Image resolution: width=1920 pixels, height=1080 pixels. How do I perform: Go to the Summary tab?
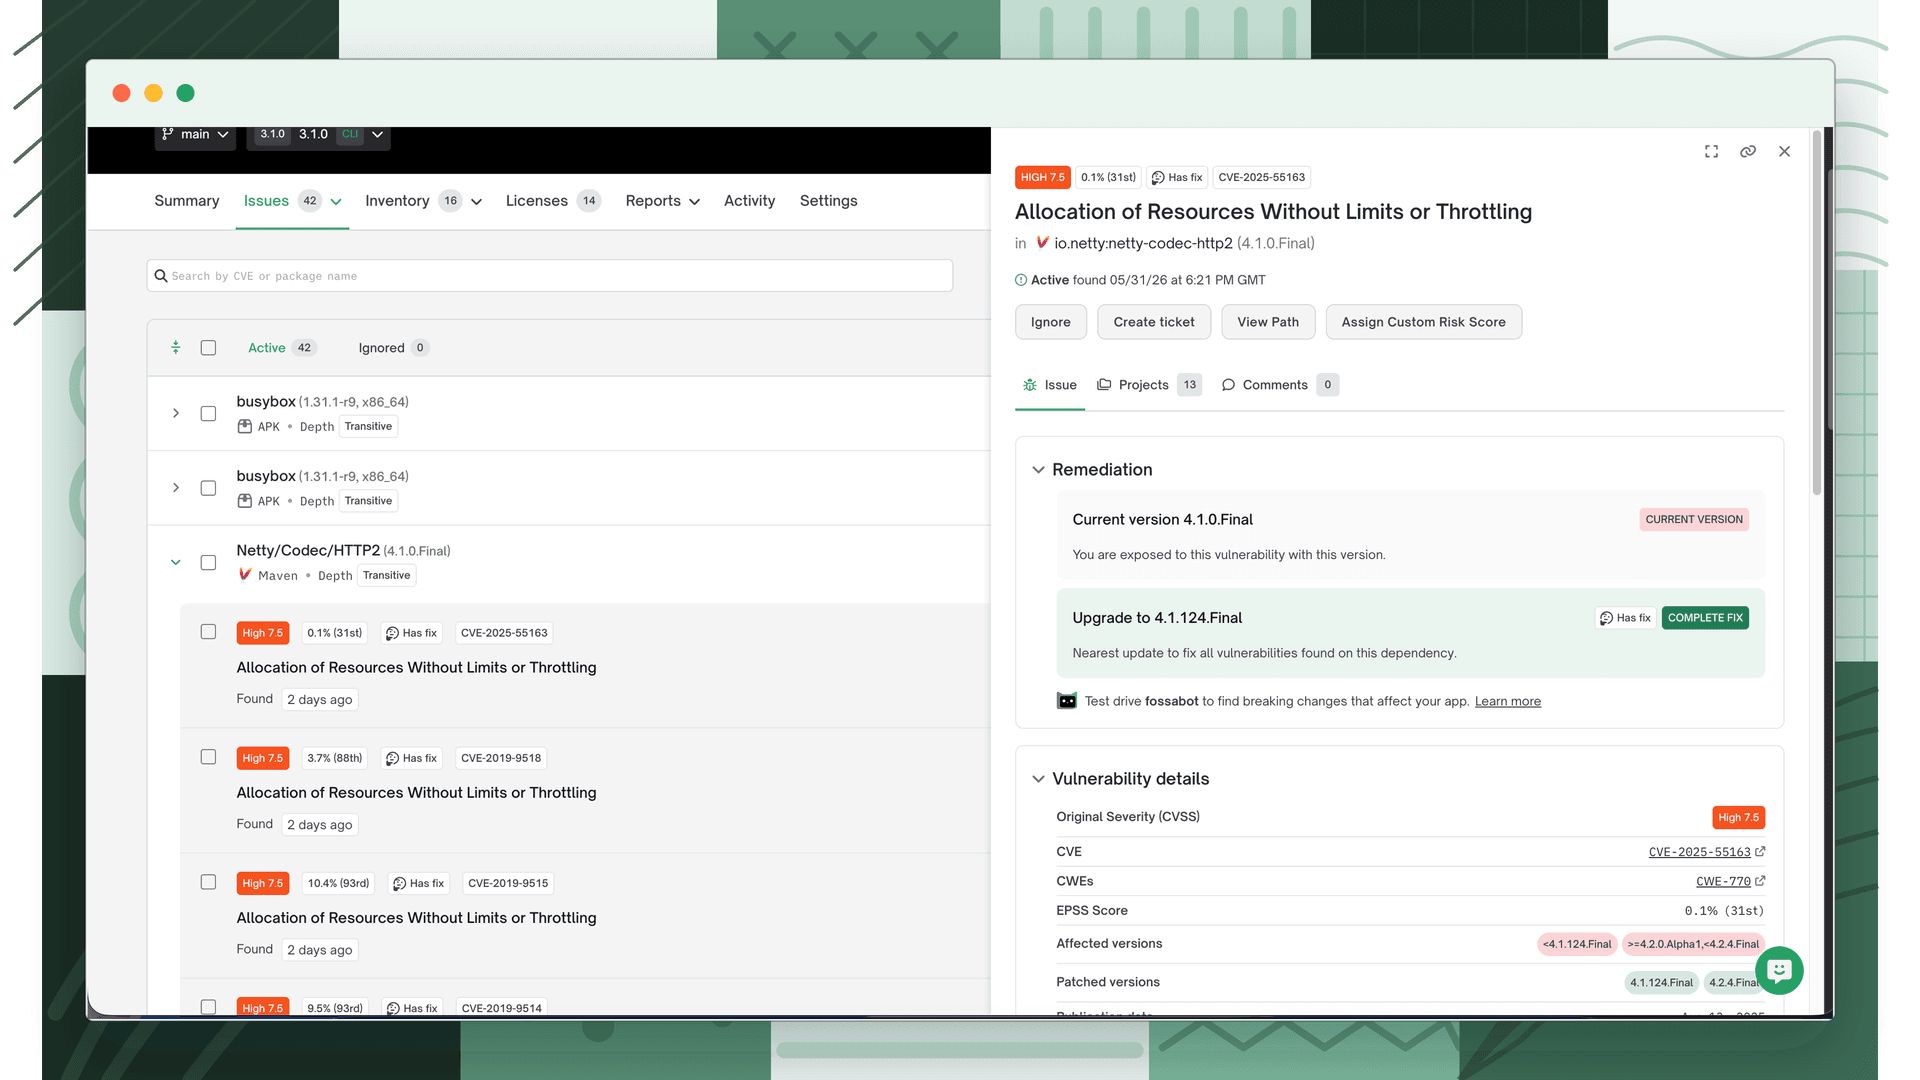(x=187, y=201)
